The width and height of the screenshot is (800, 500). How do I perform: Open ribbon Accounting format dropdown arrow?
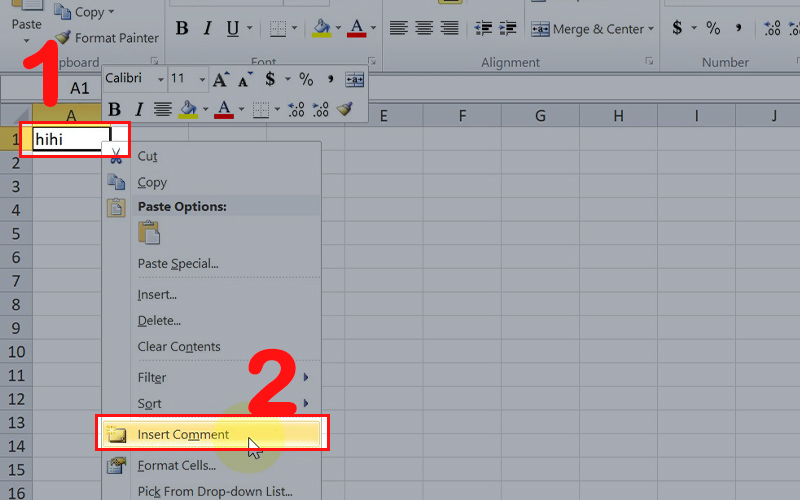pyautogui.click(x=694, y=28)
